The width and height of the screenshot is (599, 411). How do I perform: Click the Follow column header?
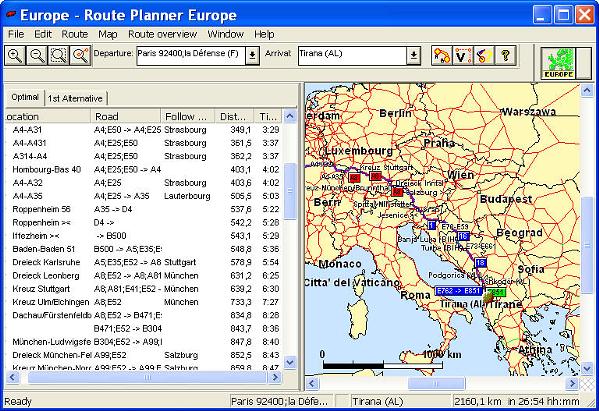(x=187, y=116)
